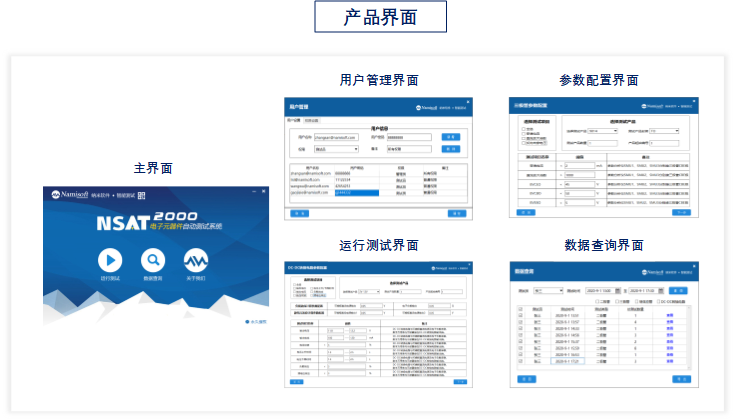Click the bottom-left blue button in run test window
This screenshot has height=420, width=735.
point(297,382)
